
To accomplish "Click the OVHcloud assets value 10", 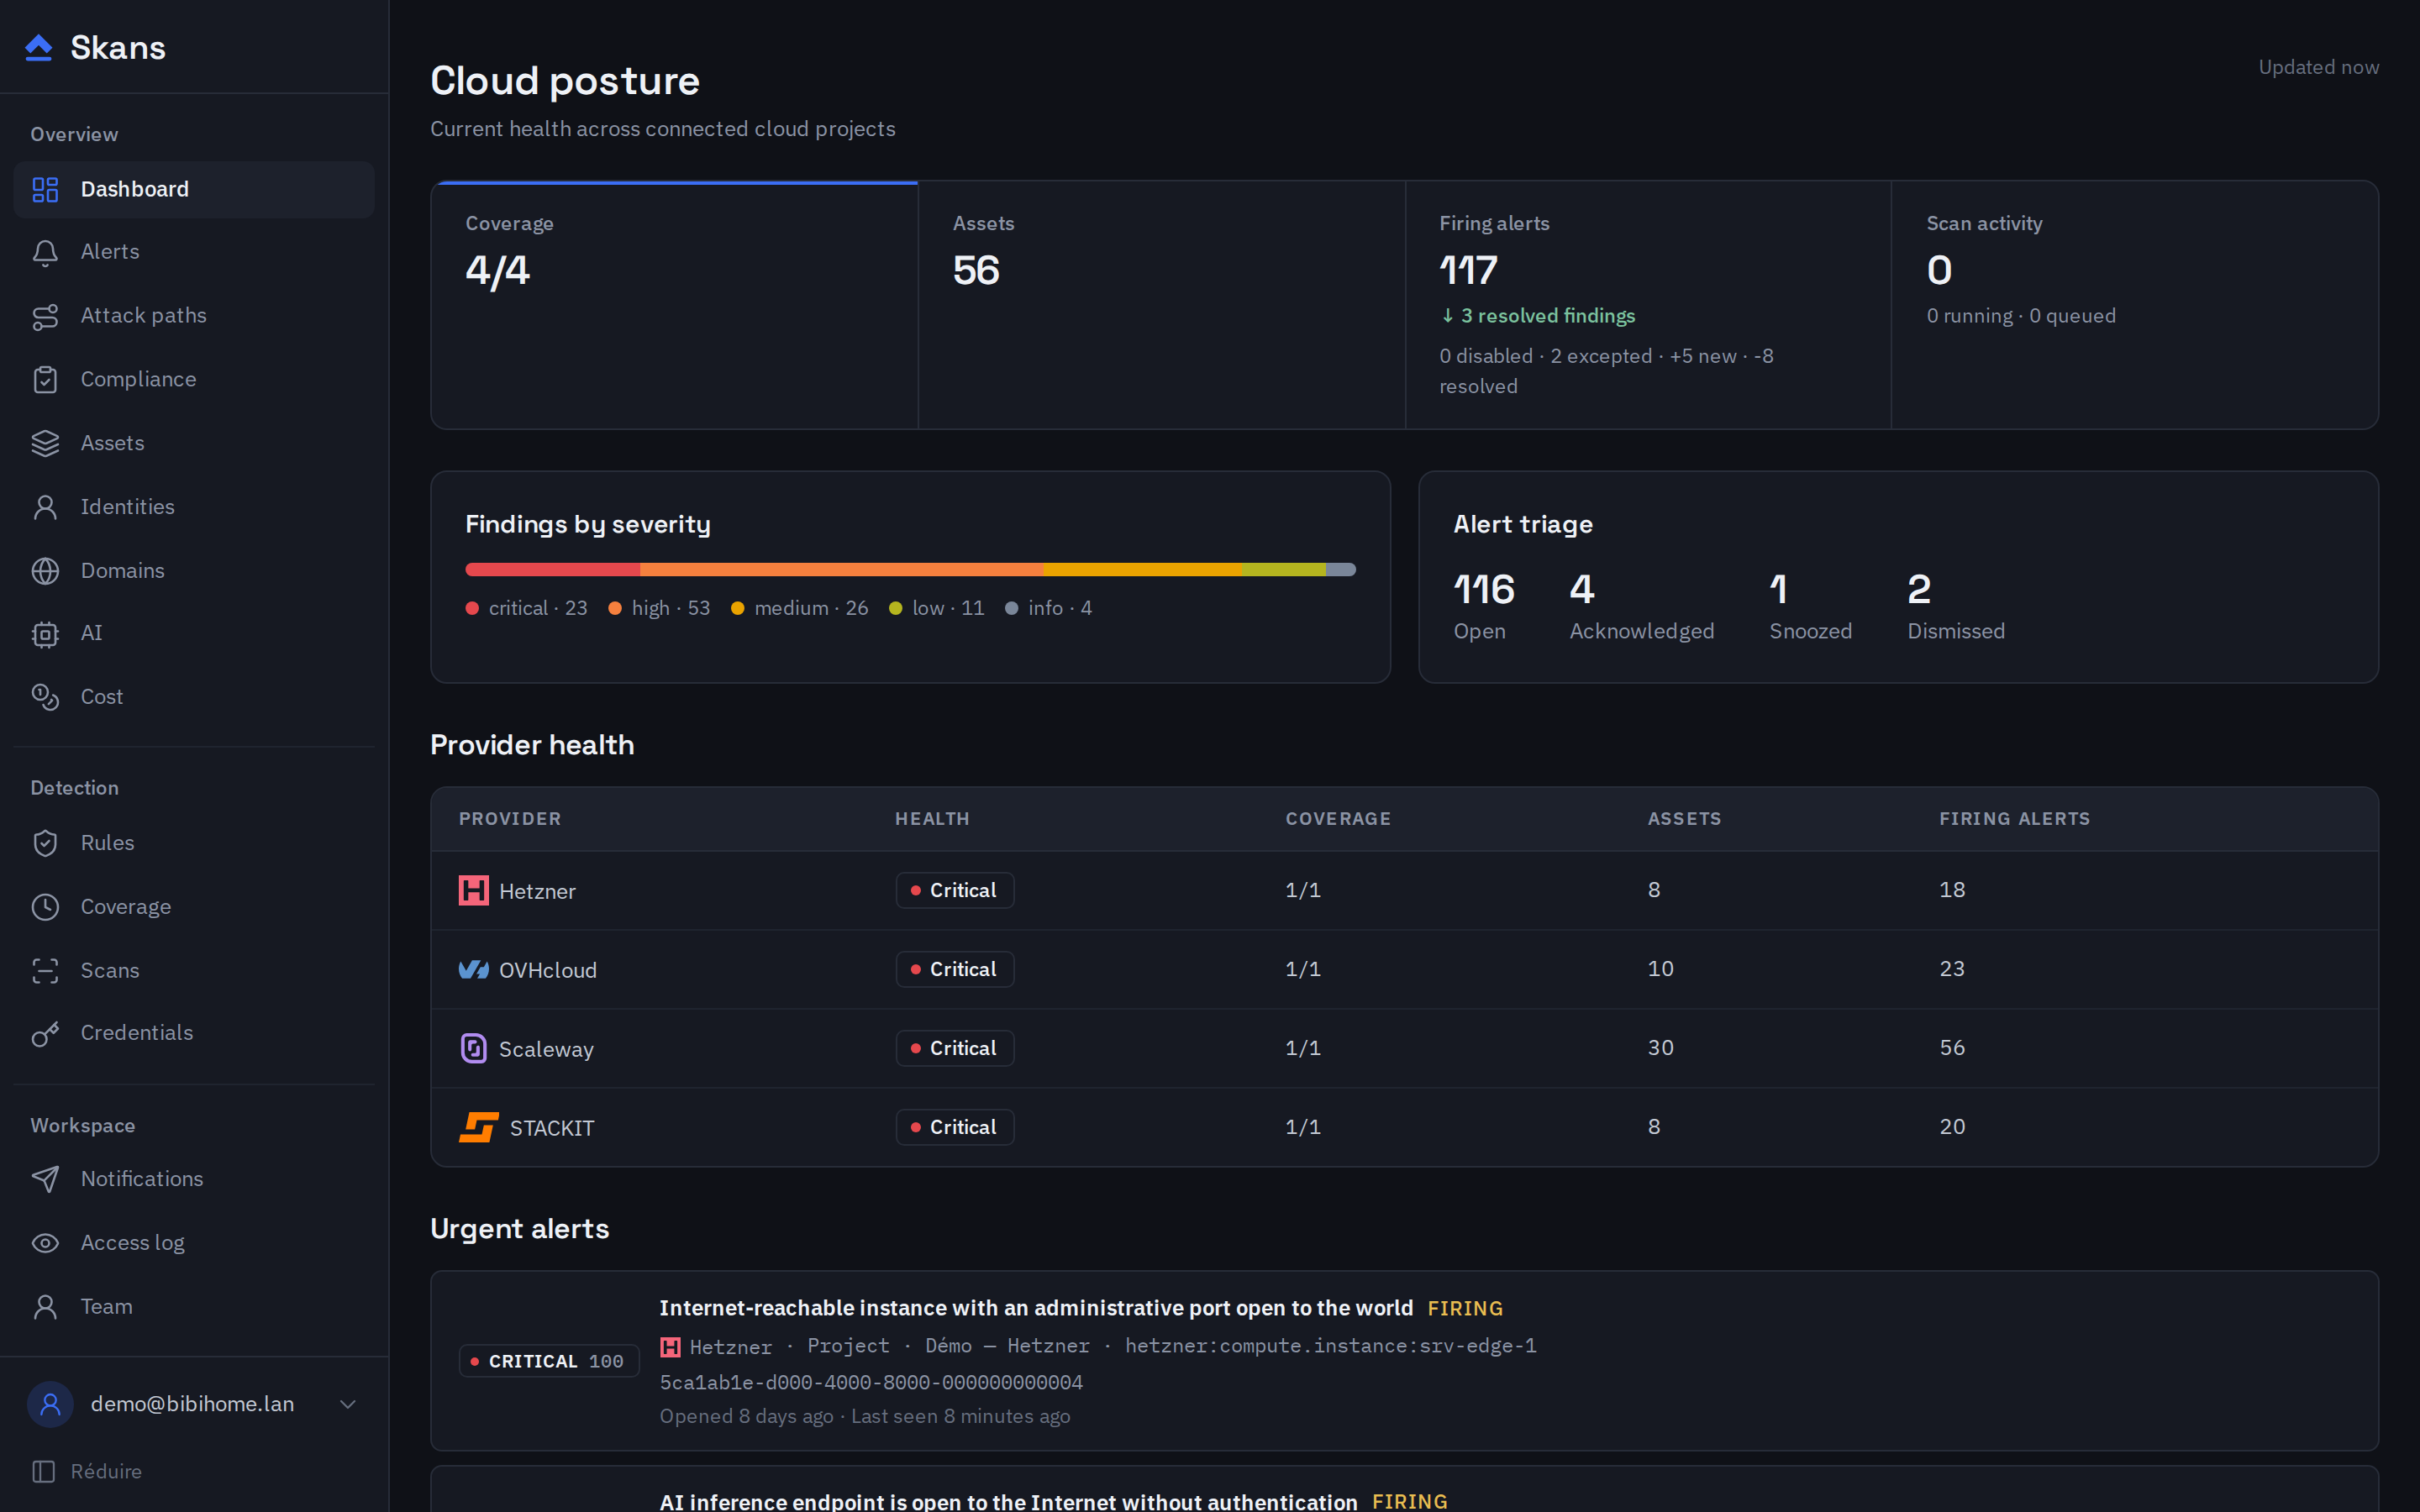I will point(1660,969).
